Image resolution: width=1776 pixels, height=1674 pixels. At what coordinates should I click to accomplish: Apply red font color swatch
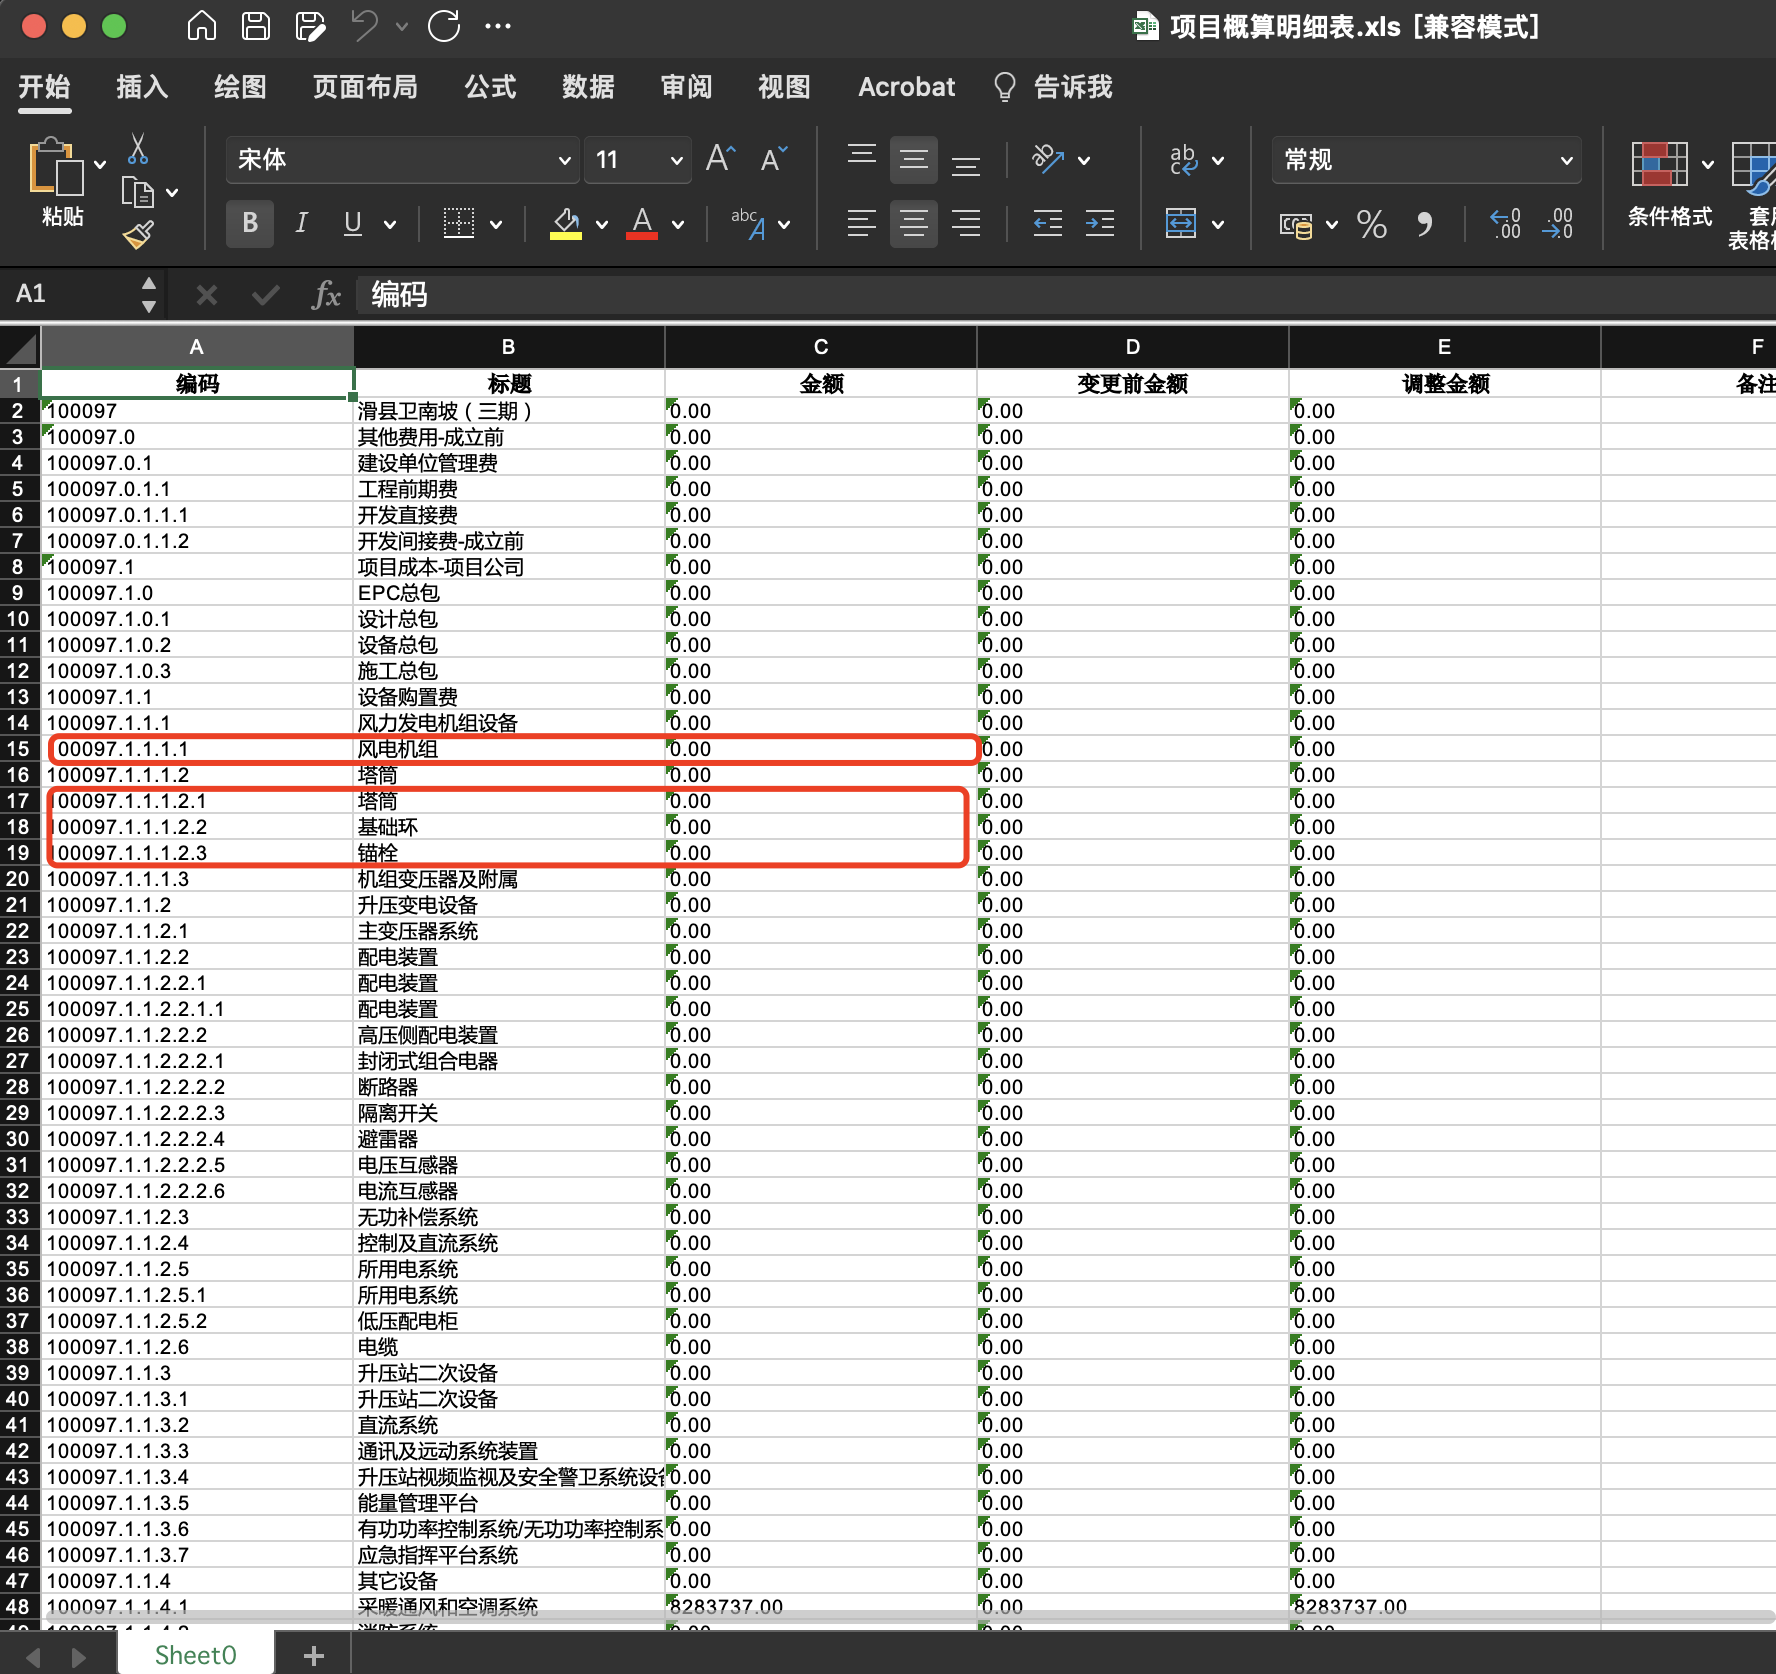[x=642, y=224]
